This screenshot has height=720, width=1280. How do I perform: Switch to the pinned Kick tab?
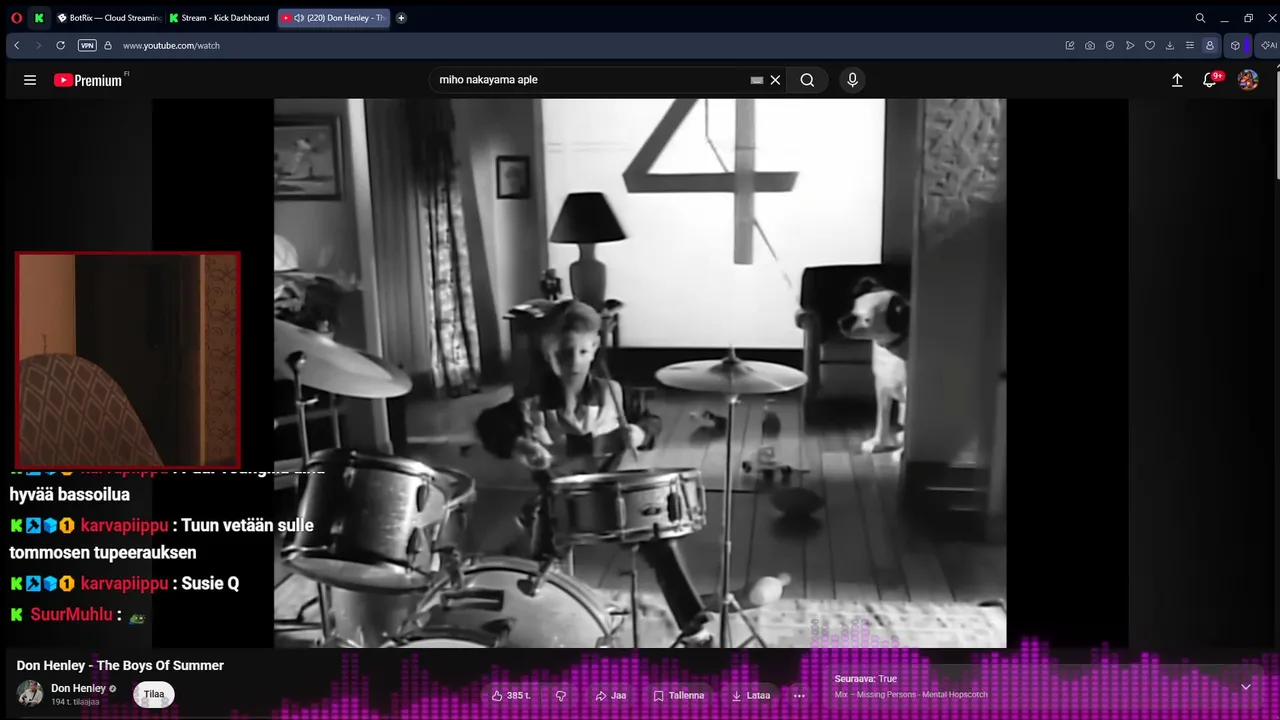click(x=39, y=18)
